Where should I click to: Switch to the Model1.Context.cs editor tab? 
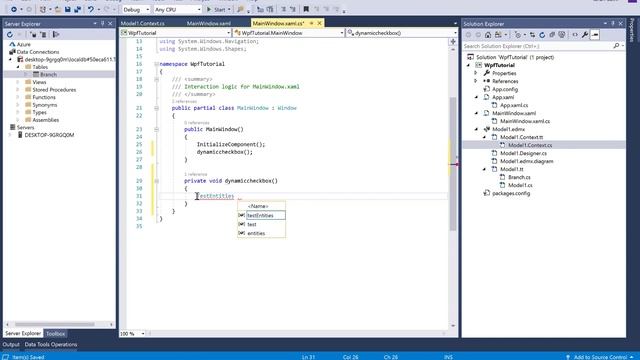pyautogui.click(x=142, y=23)
